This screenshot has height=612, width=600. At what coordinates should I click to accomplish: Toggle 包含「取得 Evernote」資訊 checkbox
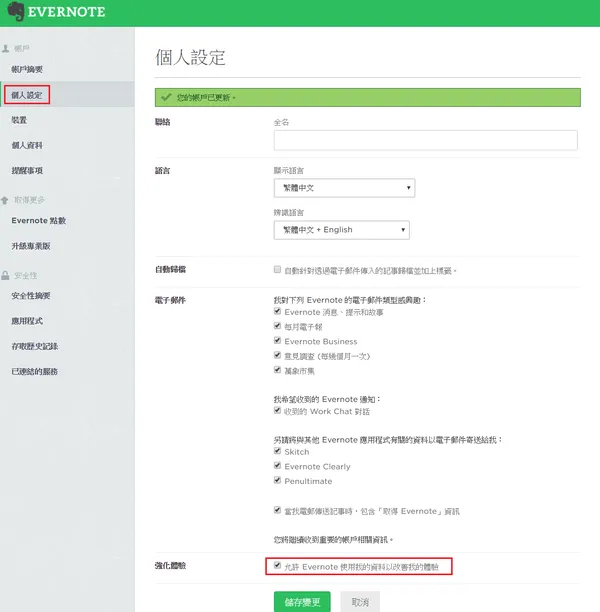(x=277, y=510)
